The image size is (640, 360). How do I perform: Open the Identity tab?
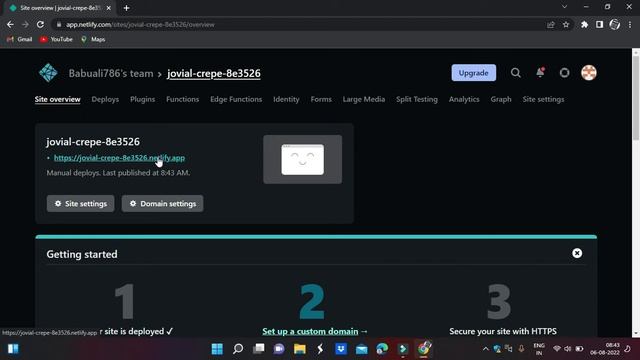(286, 99)
